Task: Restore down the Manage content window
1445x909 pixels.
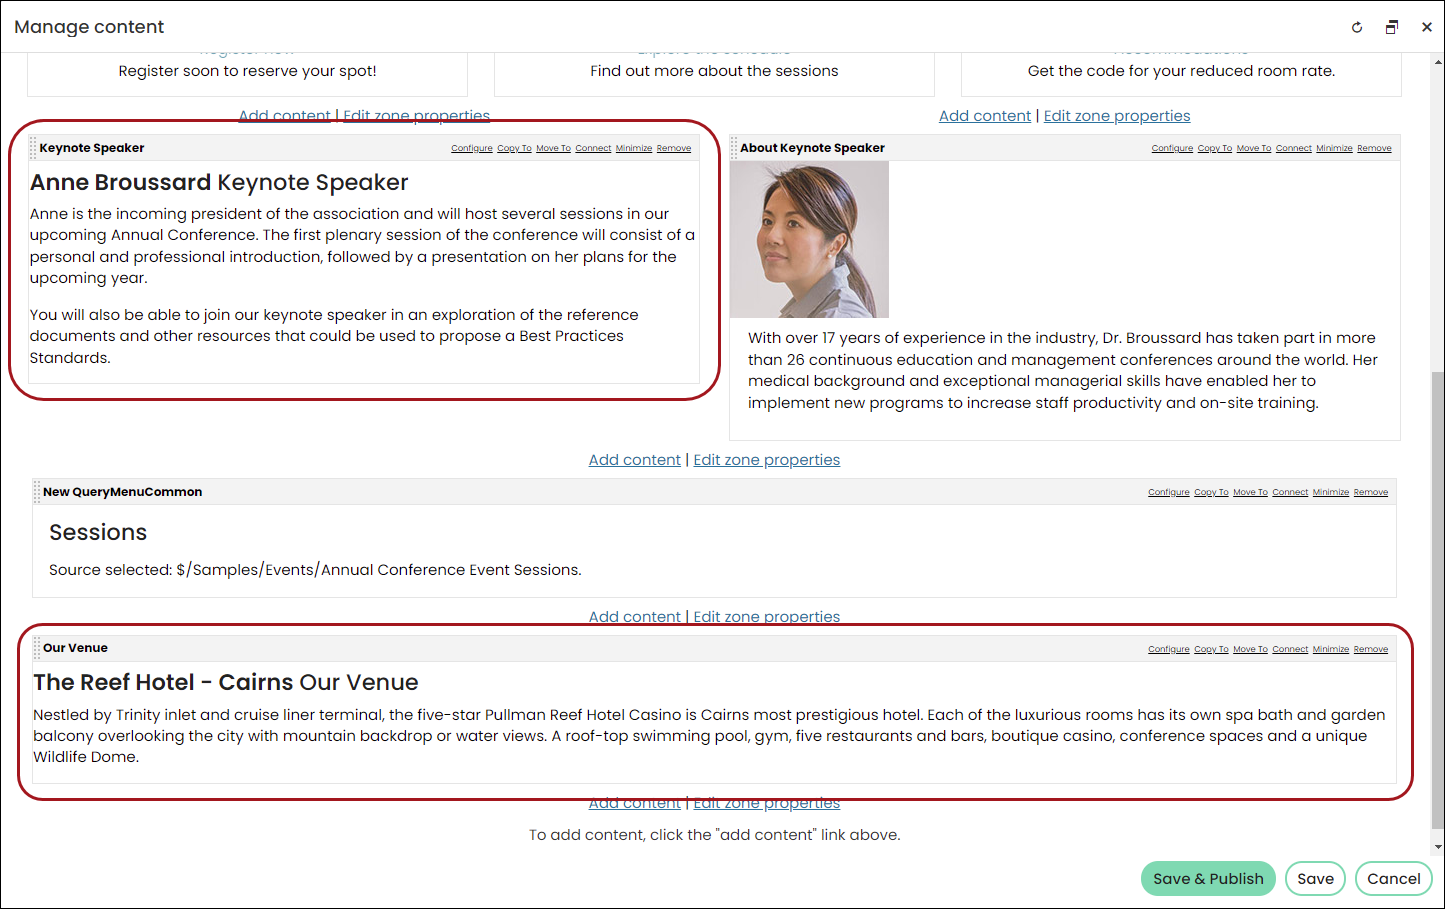Action: [x=1392, y=27]
